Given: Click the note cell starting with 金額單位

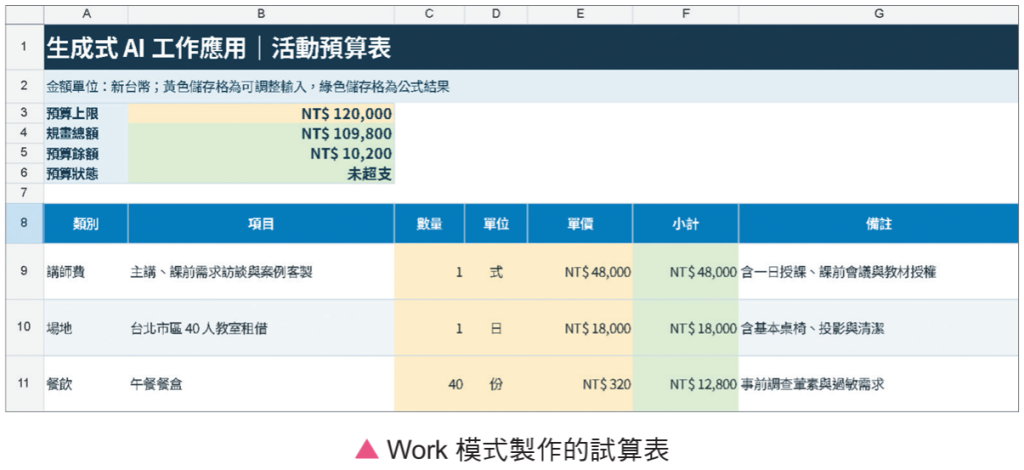Looking at the screenshot, I should click(531, 87).
